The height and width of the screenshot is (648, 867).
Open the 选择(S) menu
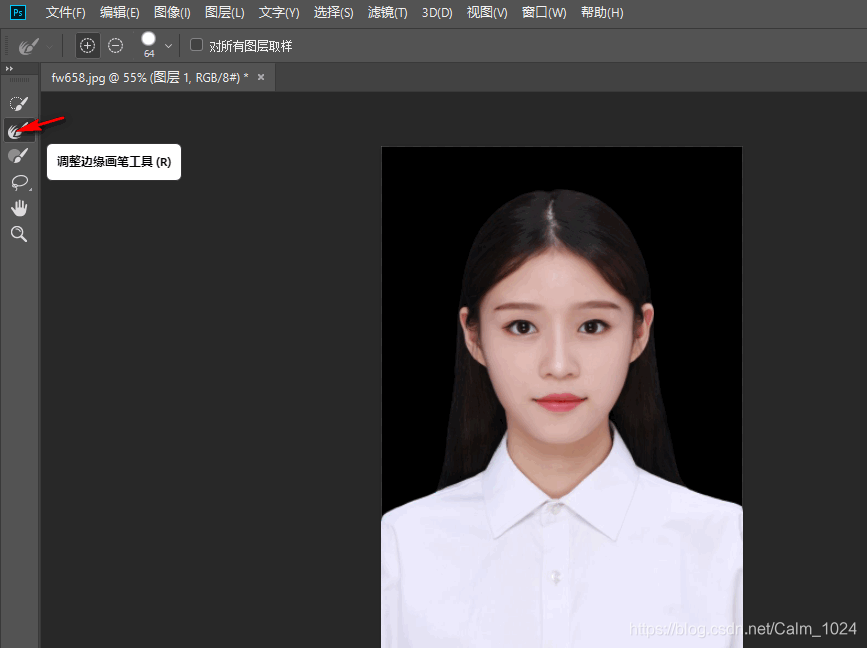click(333, 12)
